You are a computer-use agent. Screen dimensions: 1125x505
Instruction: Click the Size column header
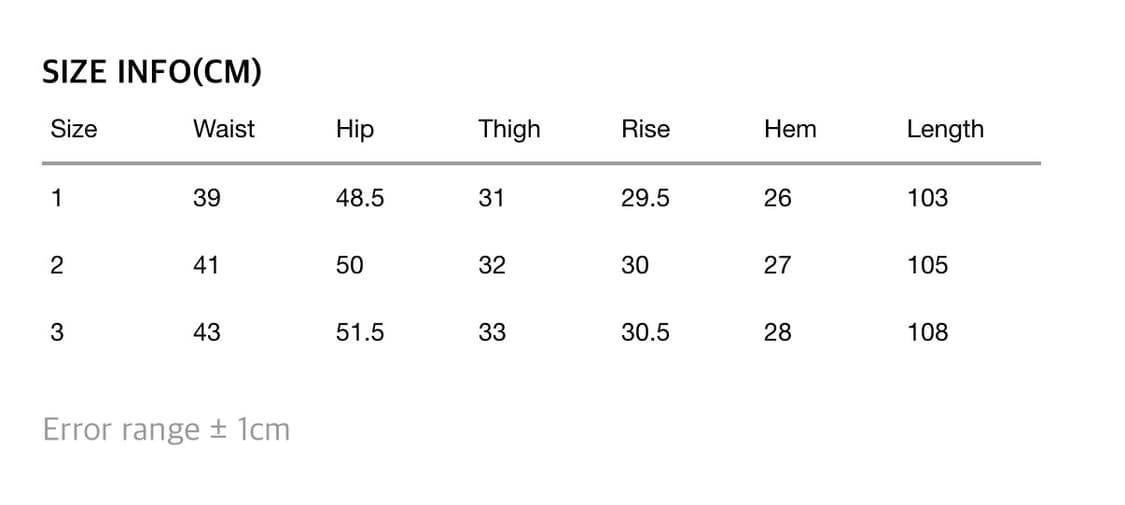tap(74, 129)
